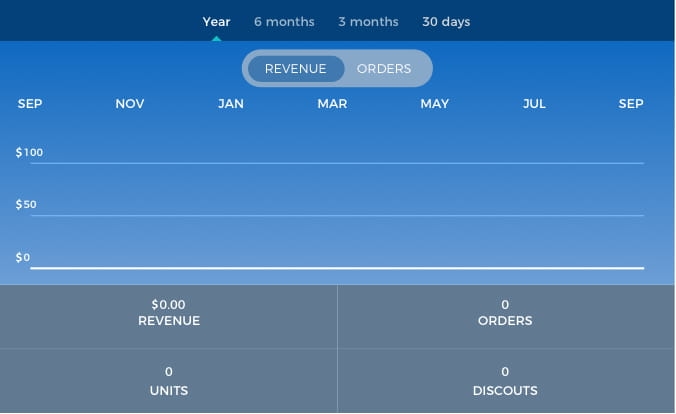
Task: Click the JUL month label
Action: [x=534, y=104]
